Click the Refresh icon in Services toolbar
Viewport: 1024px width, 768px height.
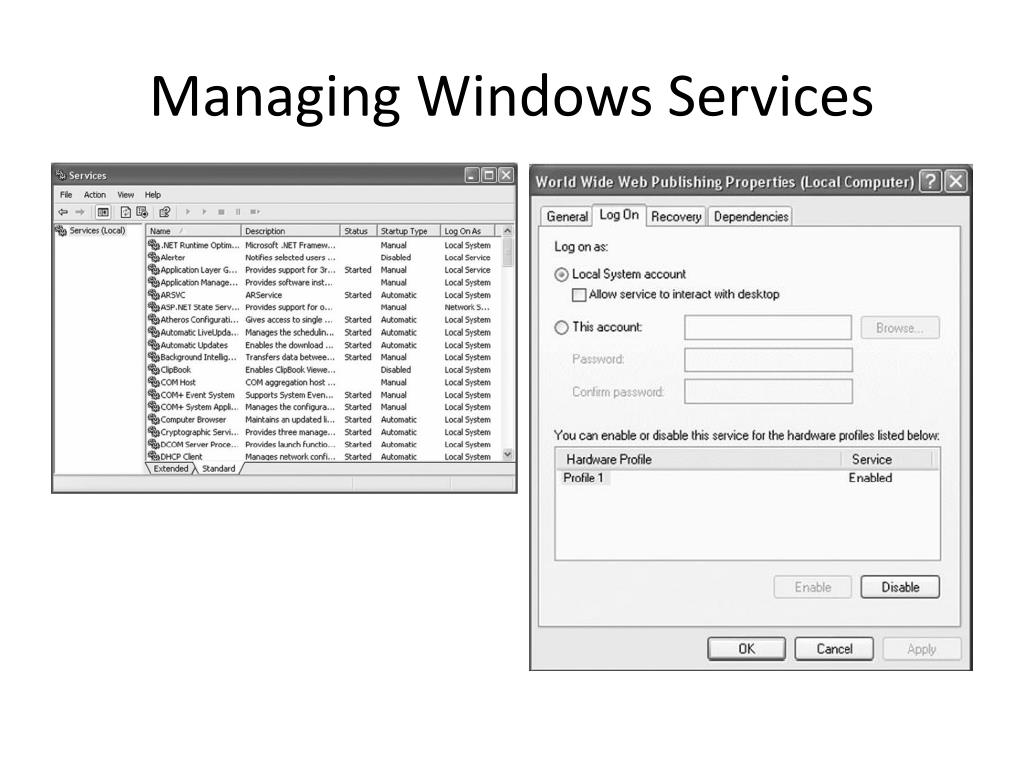(125, 212)
